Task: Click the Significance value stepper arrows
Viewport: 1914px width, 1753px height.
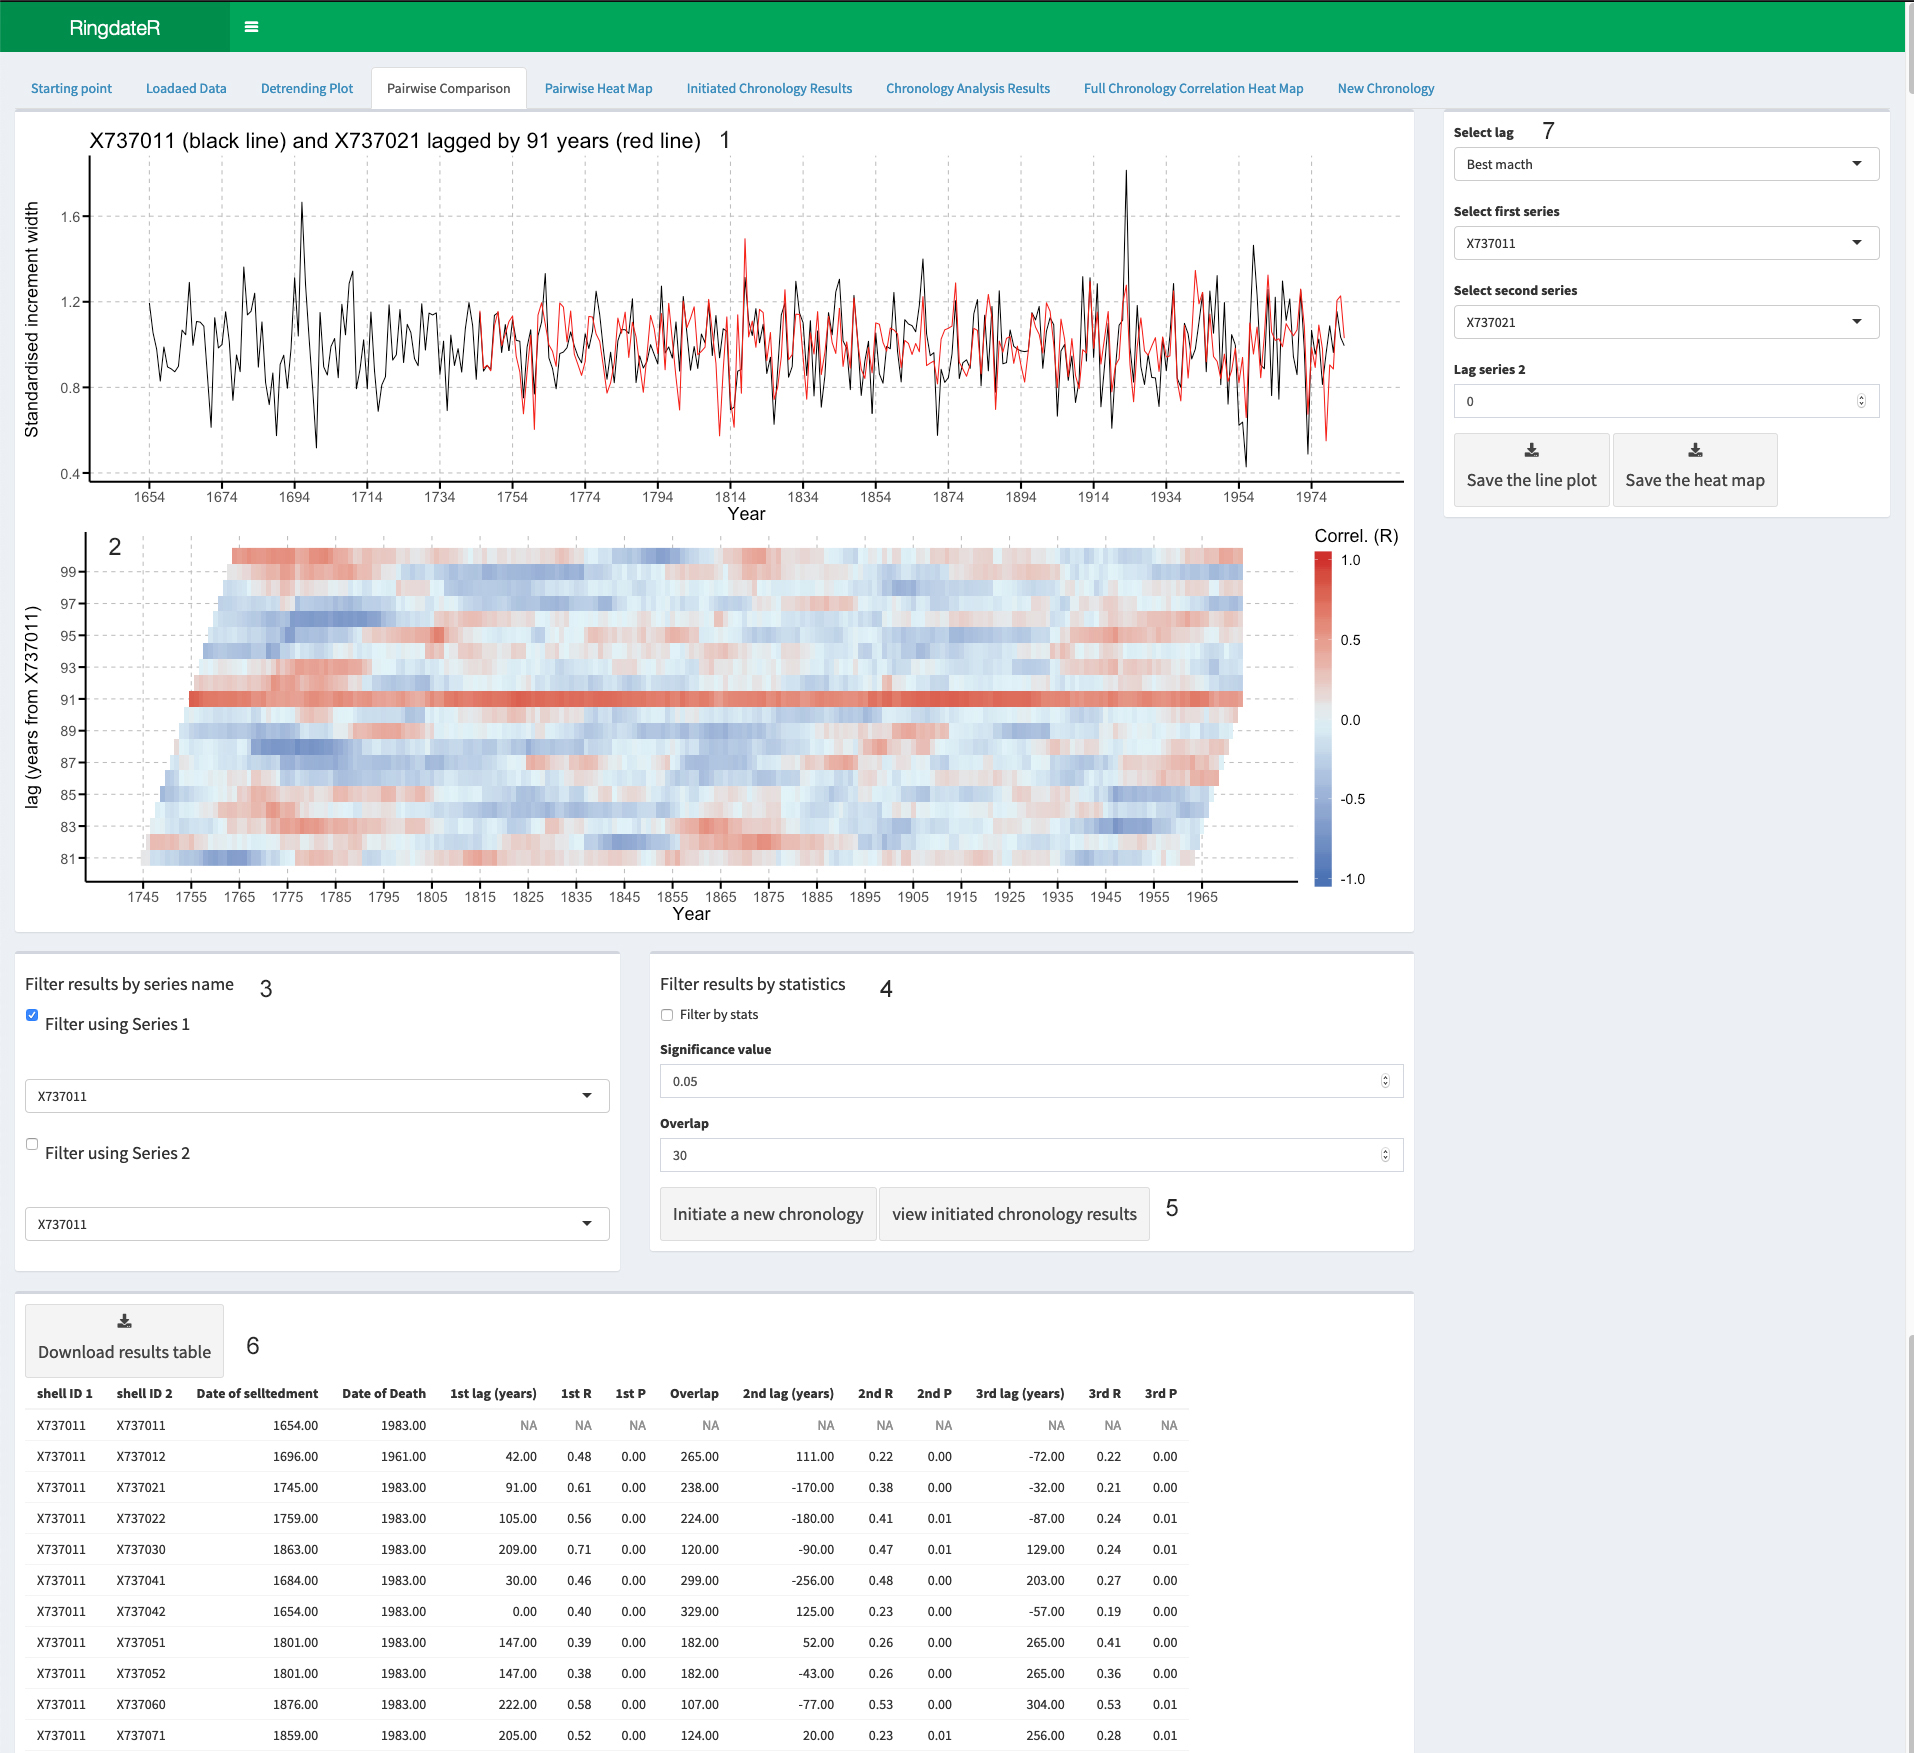Action: pos(1385,1081)
